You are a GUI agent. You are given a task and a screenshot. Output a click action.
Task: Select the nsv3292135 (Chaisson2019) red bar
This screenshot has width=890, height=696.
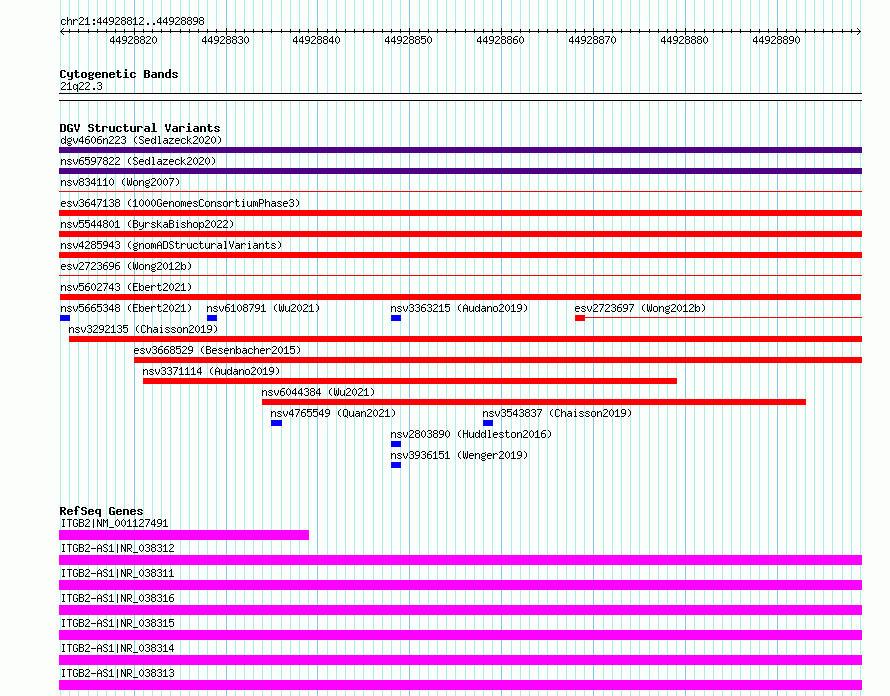465,339
